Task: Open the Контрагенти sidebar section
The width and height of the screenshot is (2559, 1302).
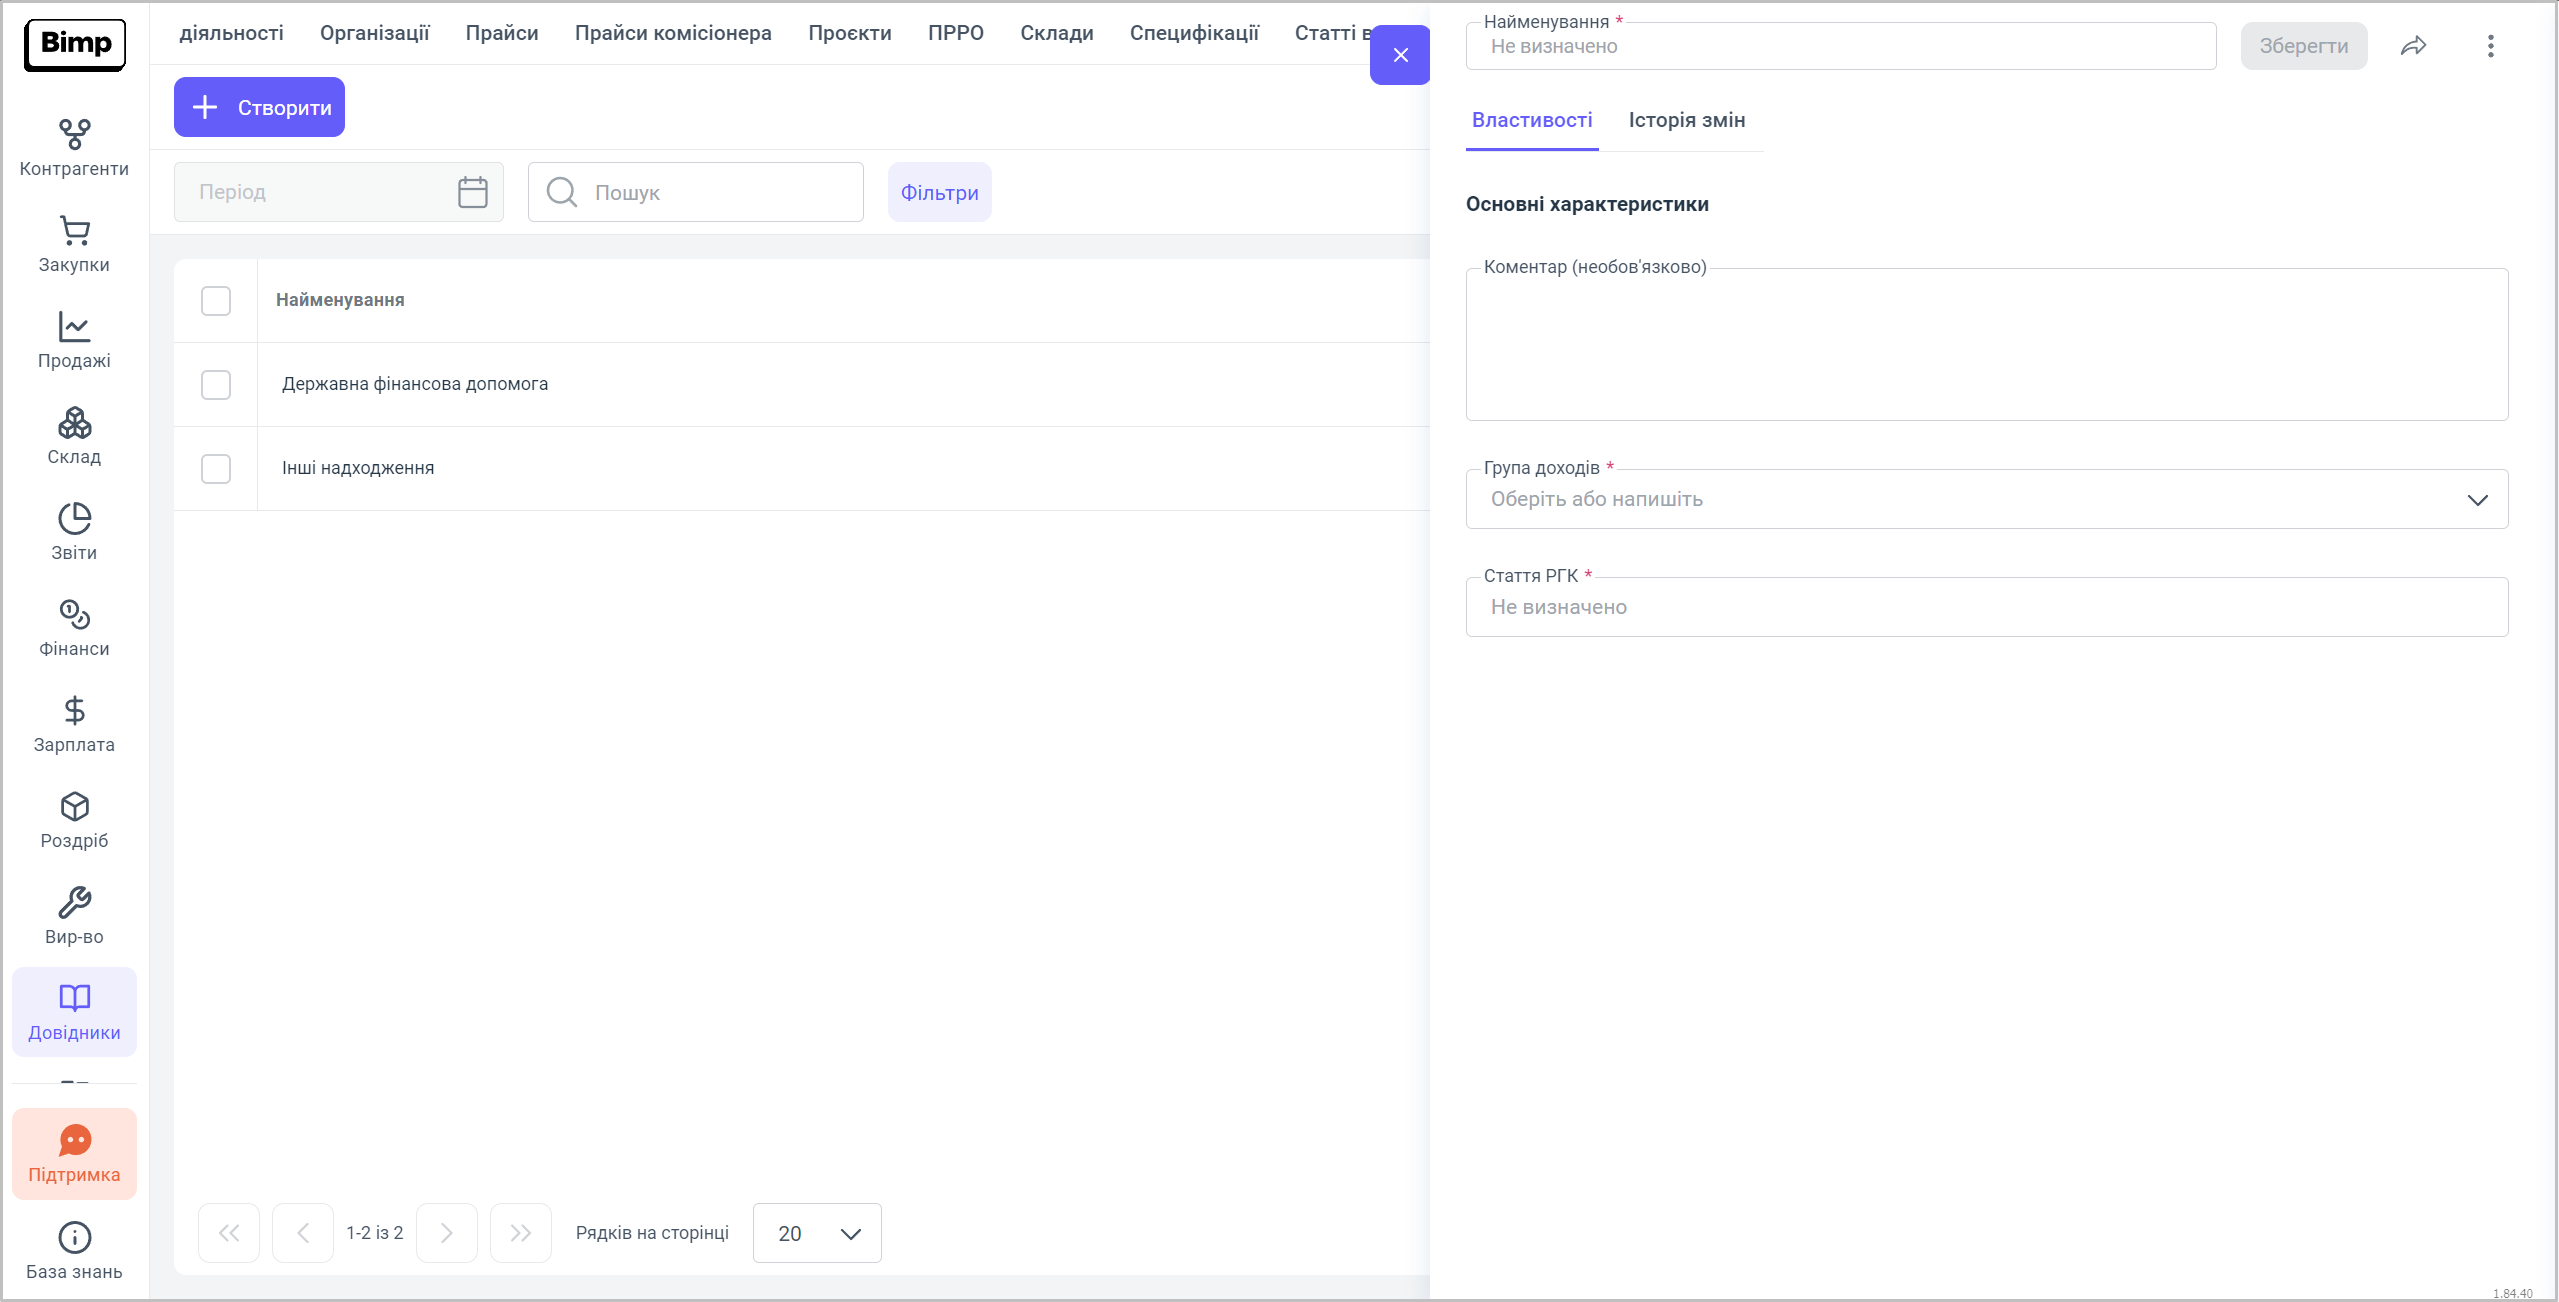Action: (x=74, y=148)
